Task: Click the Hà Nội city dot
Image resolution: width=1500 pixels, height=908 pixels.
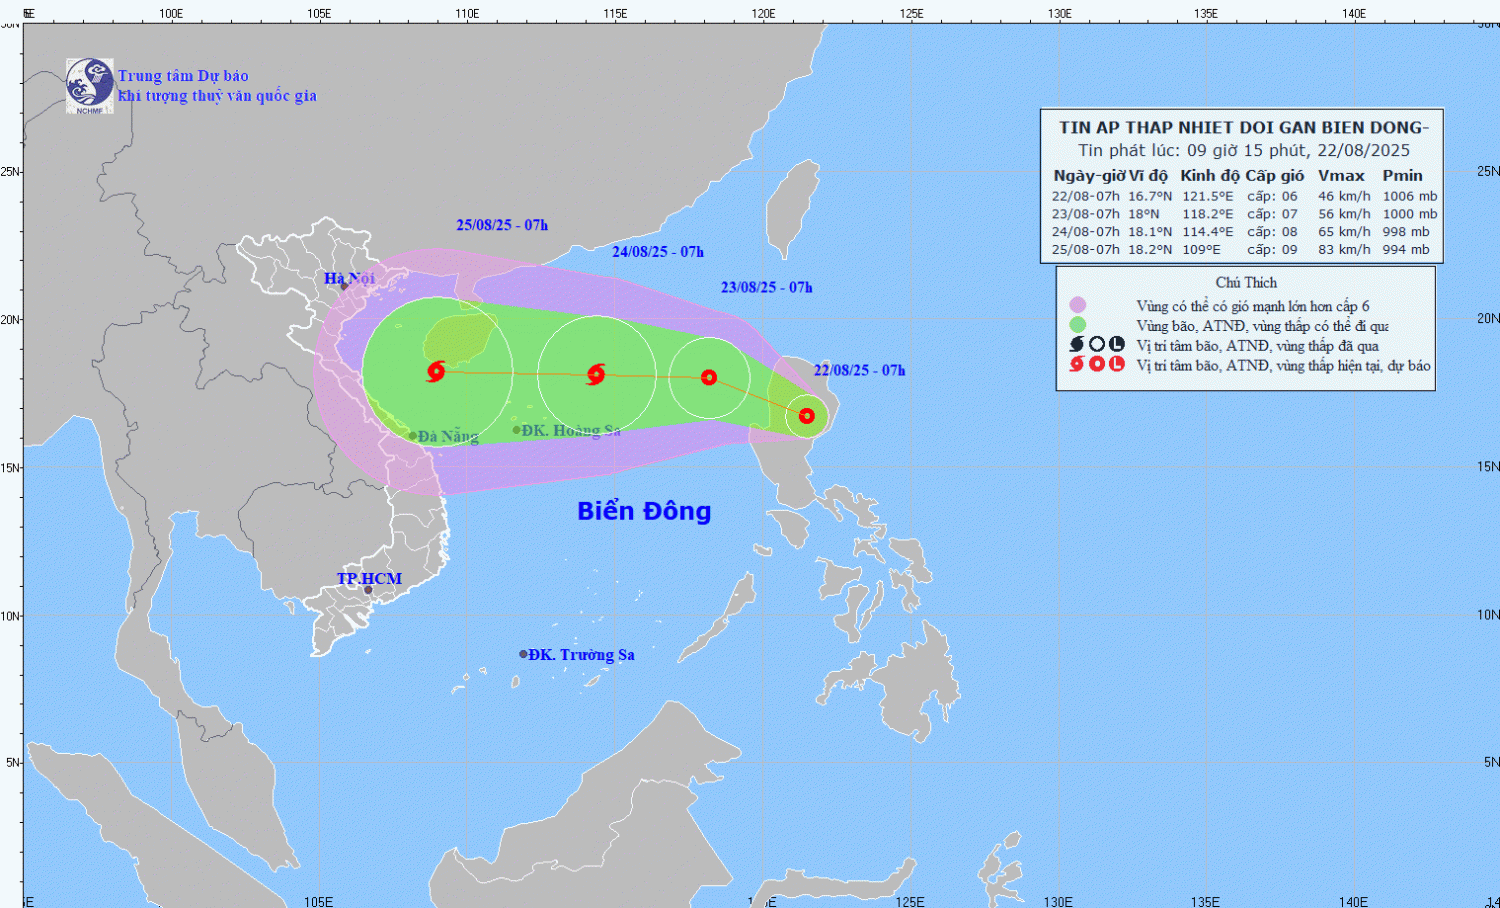Action: click(344, 286)
